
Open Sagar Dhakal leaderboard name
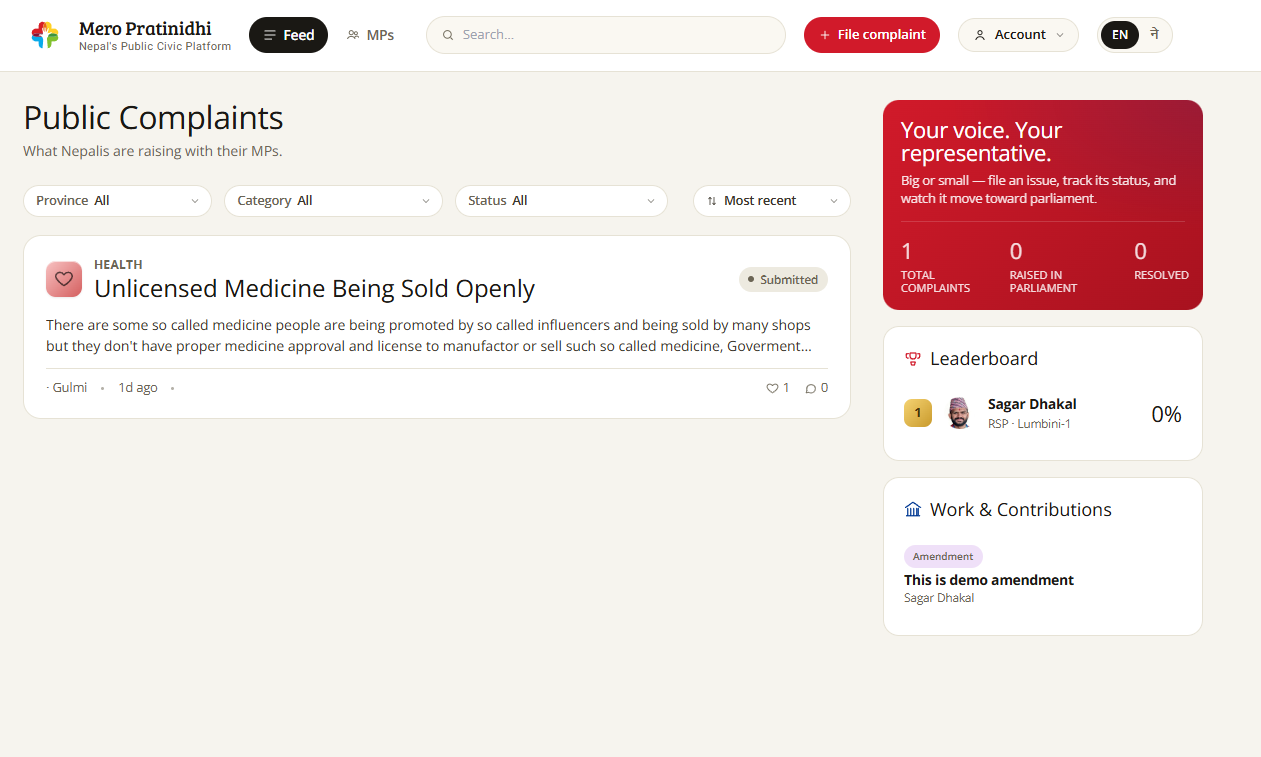1032,404
